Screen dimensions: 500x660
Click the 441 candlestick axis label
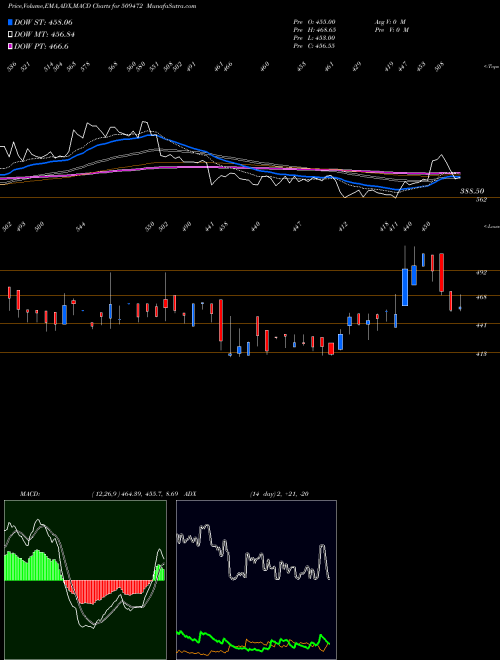[481, 325]
